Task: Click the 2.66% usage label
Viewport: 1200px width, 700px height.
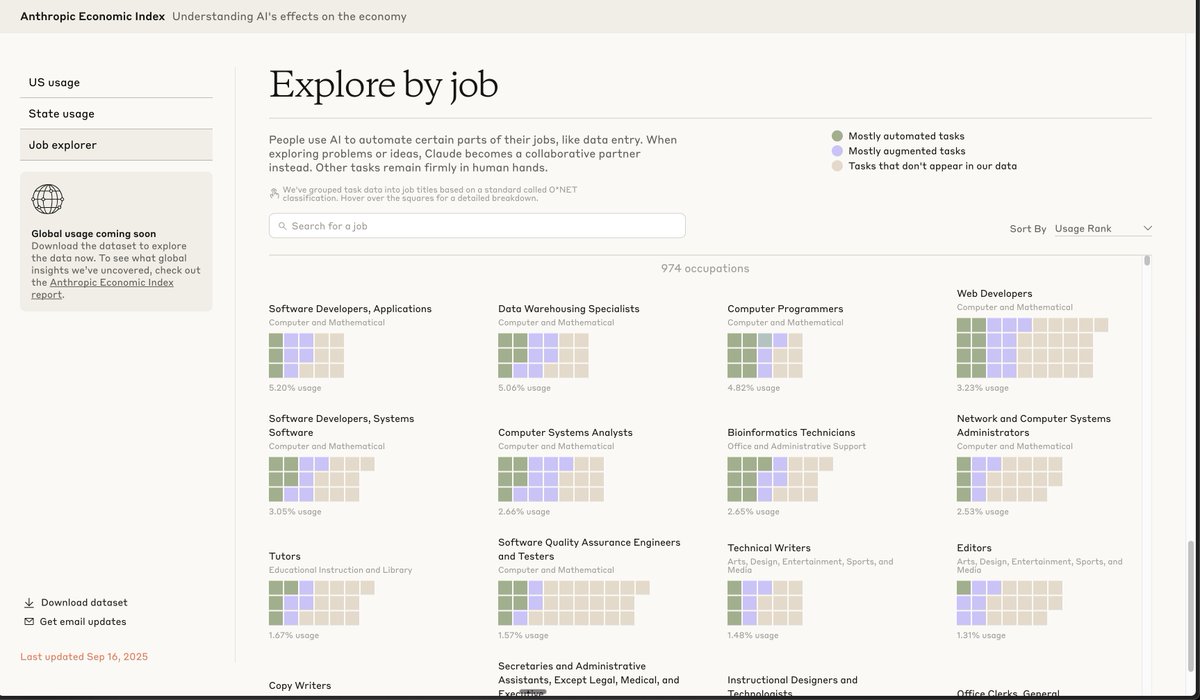Action: click(x=524, y=512)
